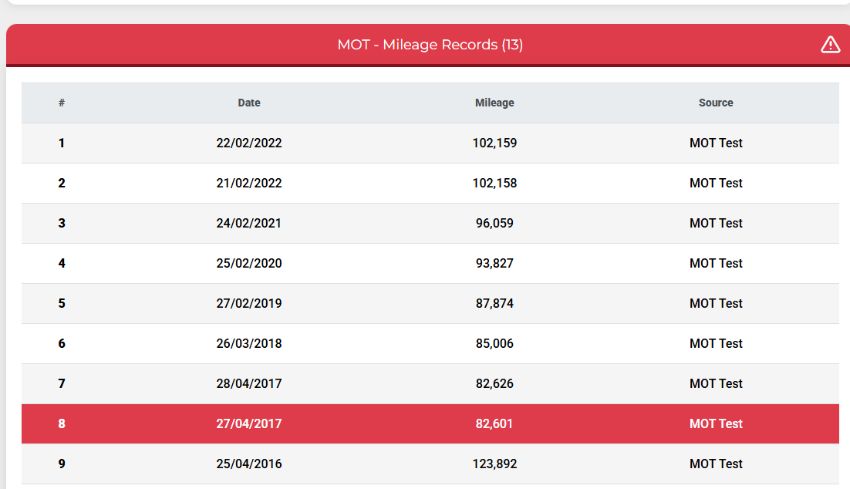Click the MOT - Mileage Records header
Image resolution: width=850 pixels, height=489 pixels.
430,45
